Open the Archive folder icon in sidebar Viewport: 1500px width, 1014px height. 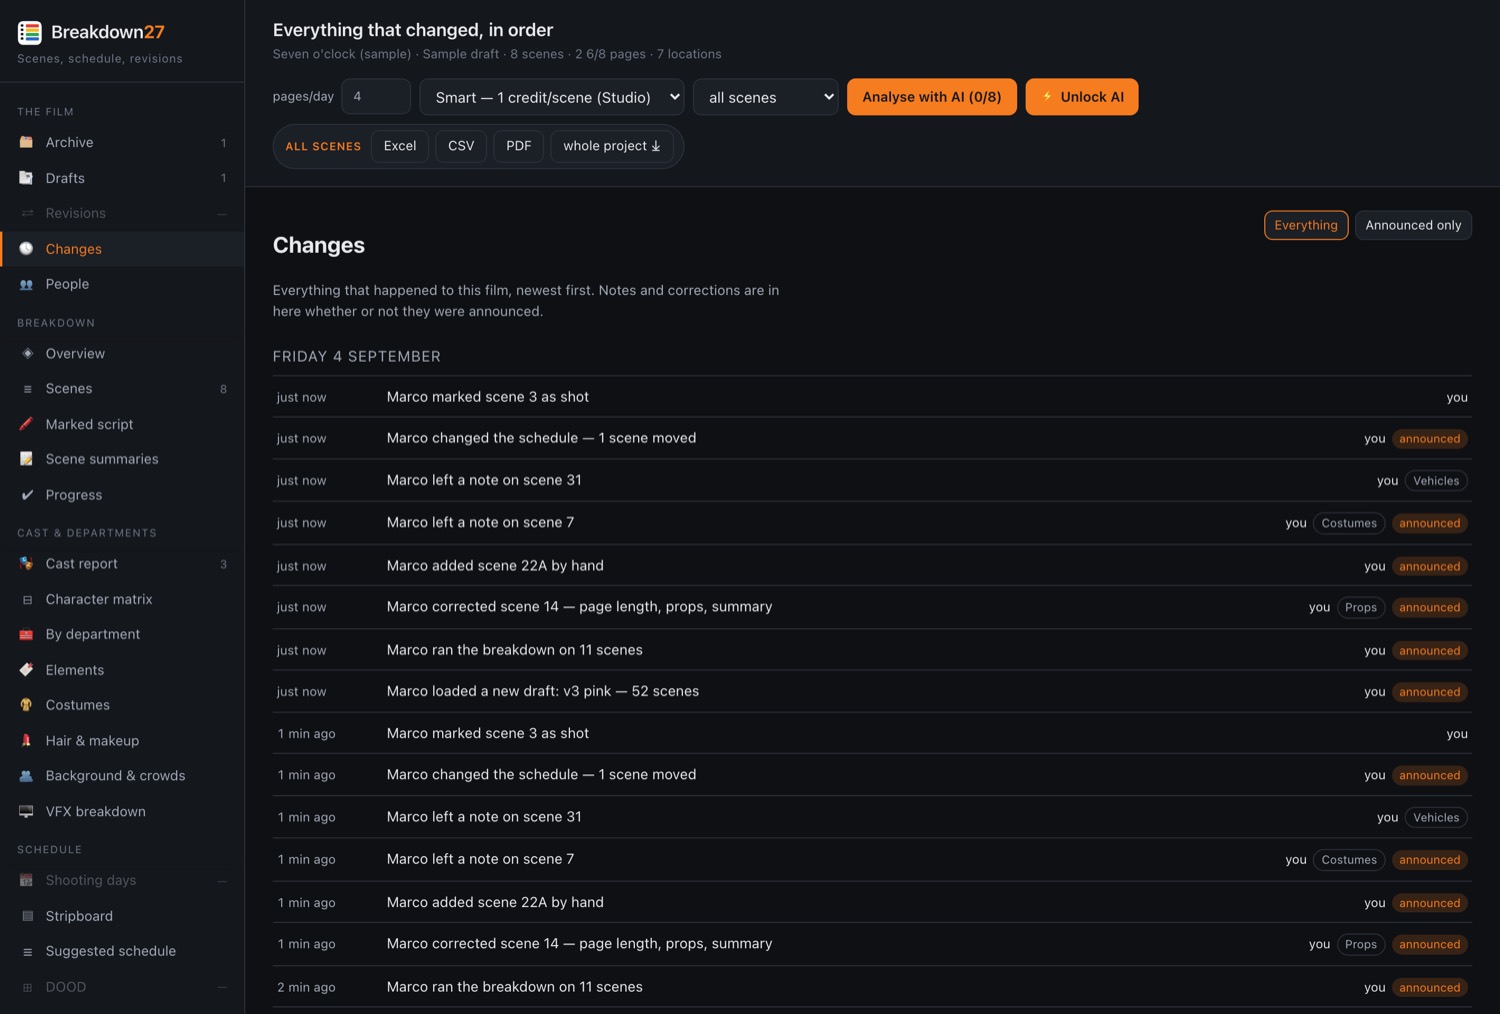(x=27, y=142)
